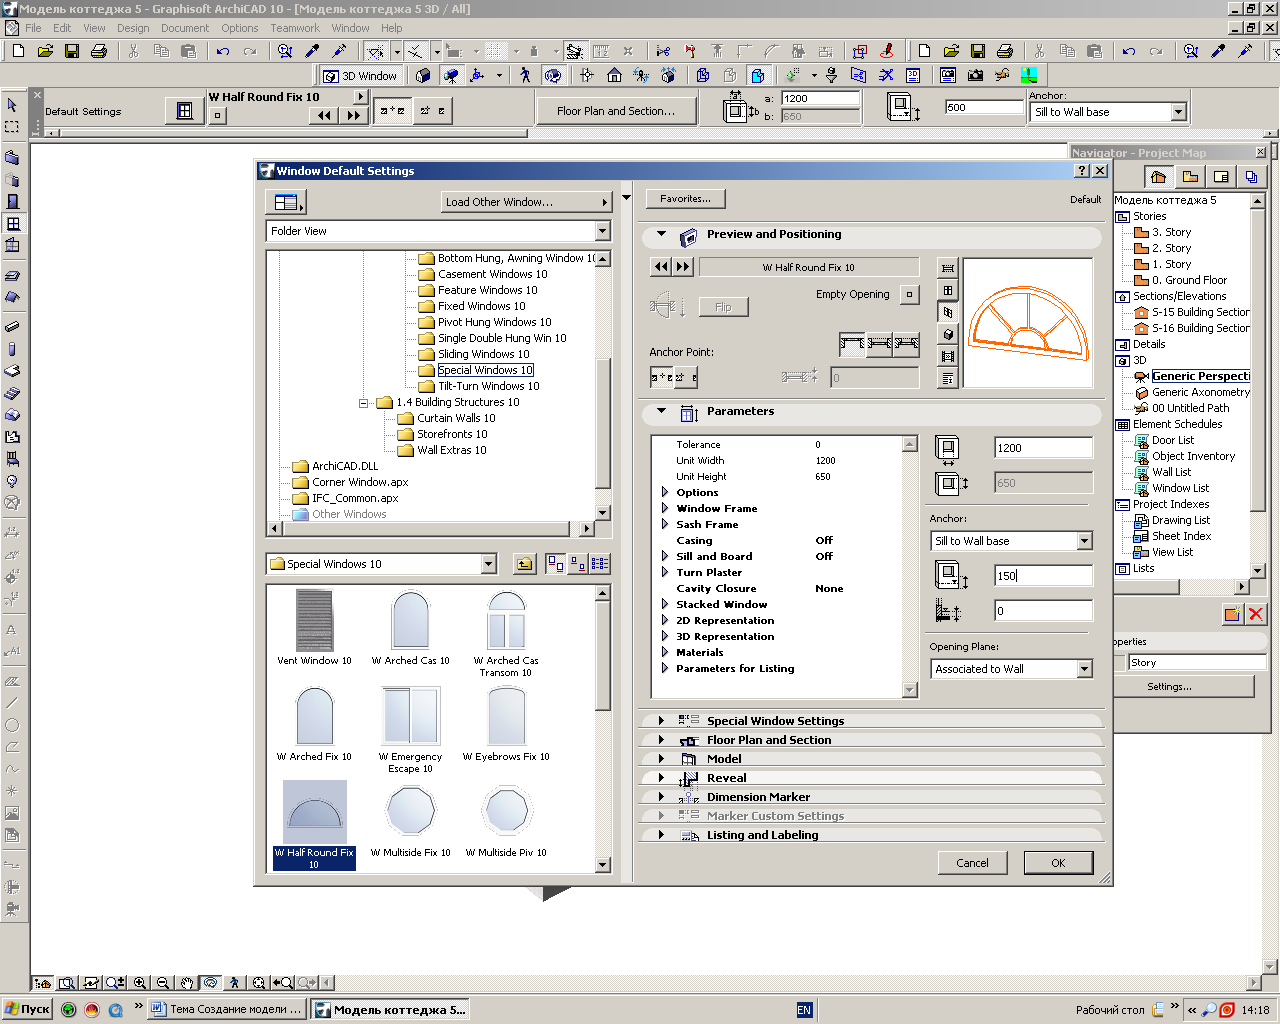Viewport: 1280px width, 1024px height.
Task: Collapse the Preview and Positioning panel
Action: click(661, 234)
